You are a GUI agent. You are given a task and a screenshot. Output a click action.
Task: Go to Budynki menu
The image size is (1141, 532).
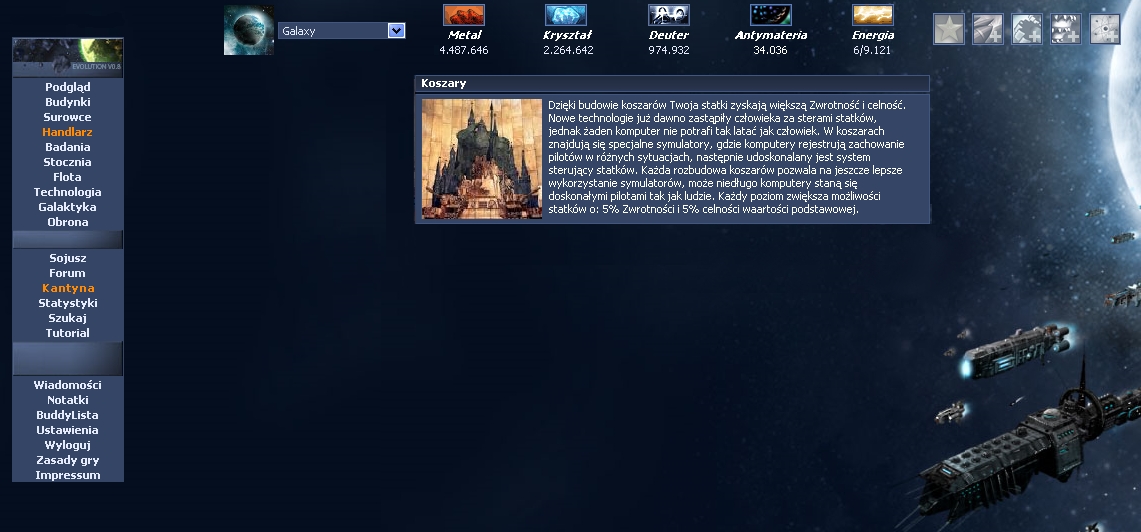click(68, 102)
